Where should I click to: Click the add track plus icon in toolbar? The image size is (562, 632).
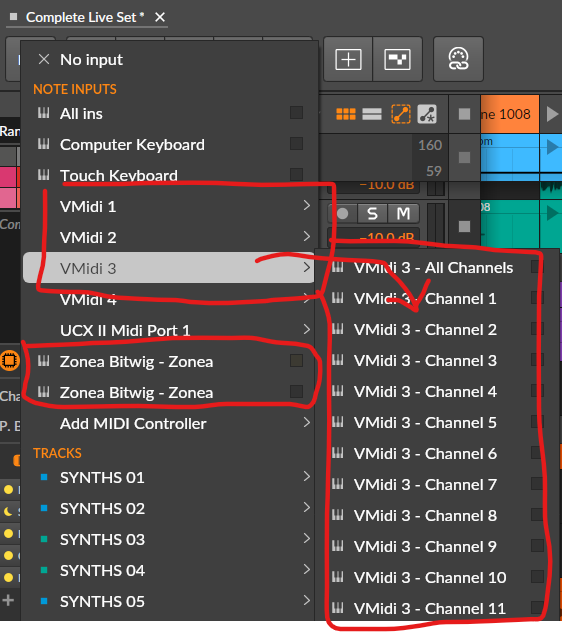coord(348,59)
